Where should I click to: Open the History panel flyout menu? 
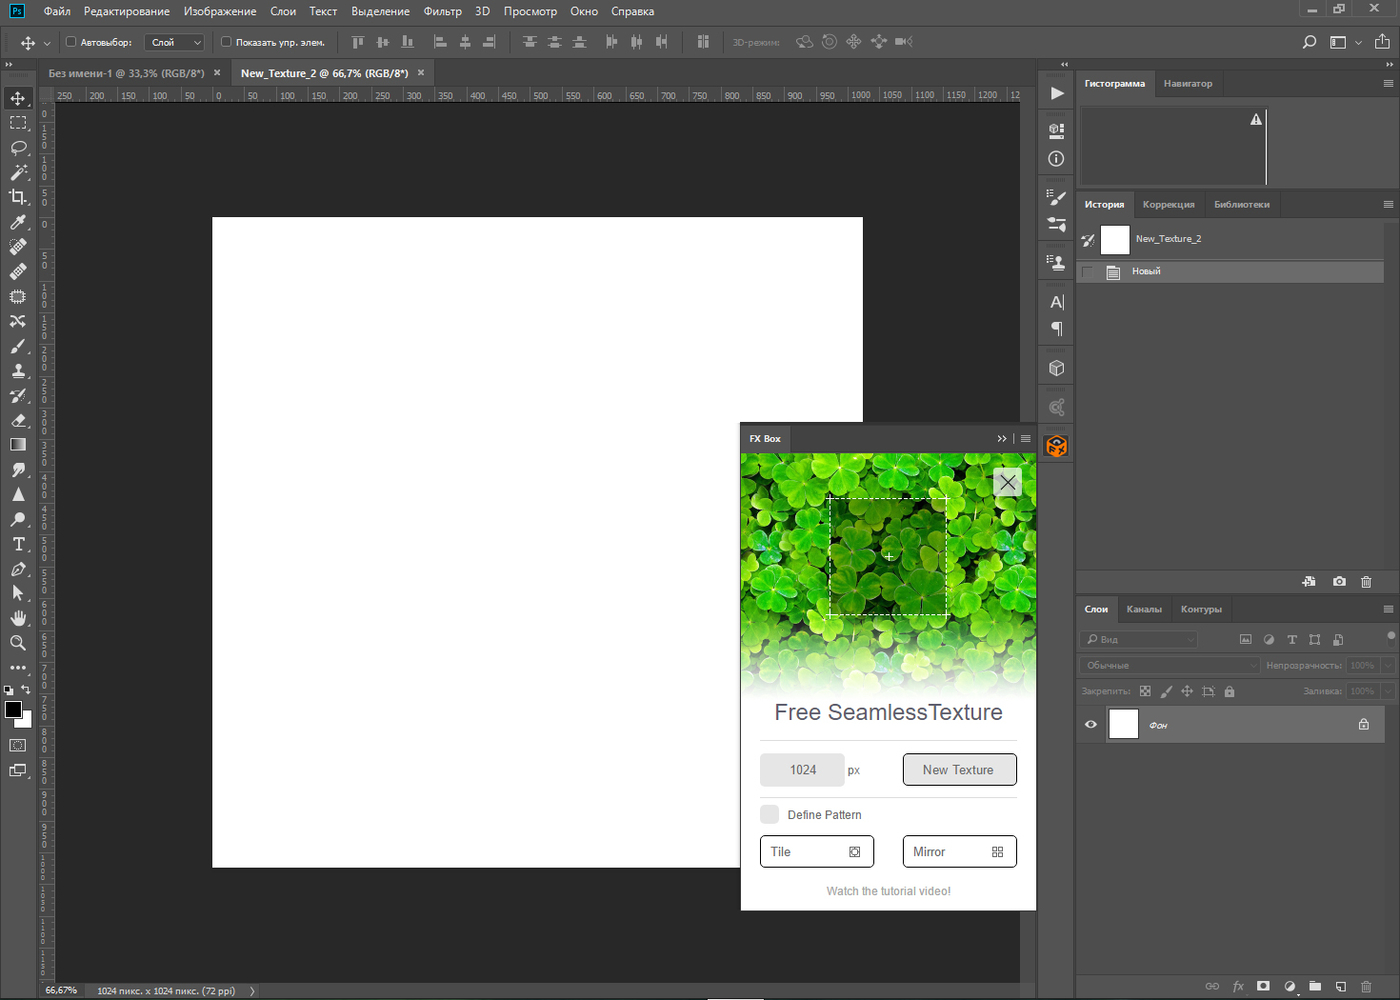pos(1388,204)
